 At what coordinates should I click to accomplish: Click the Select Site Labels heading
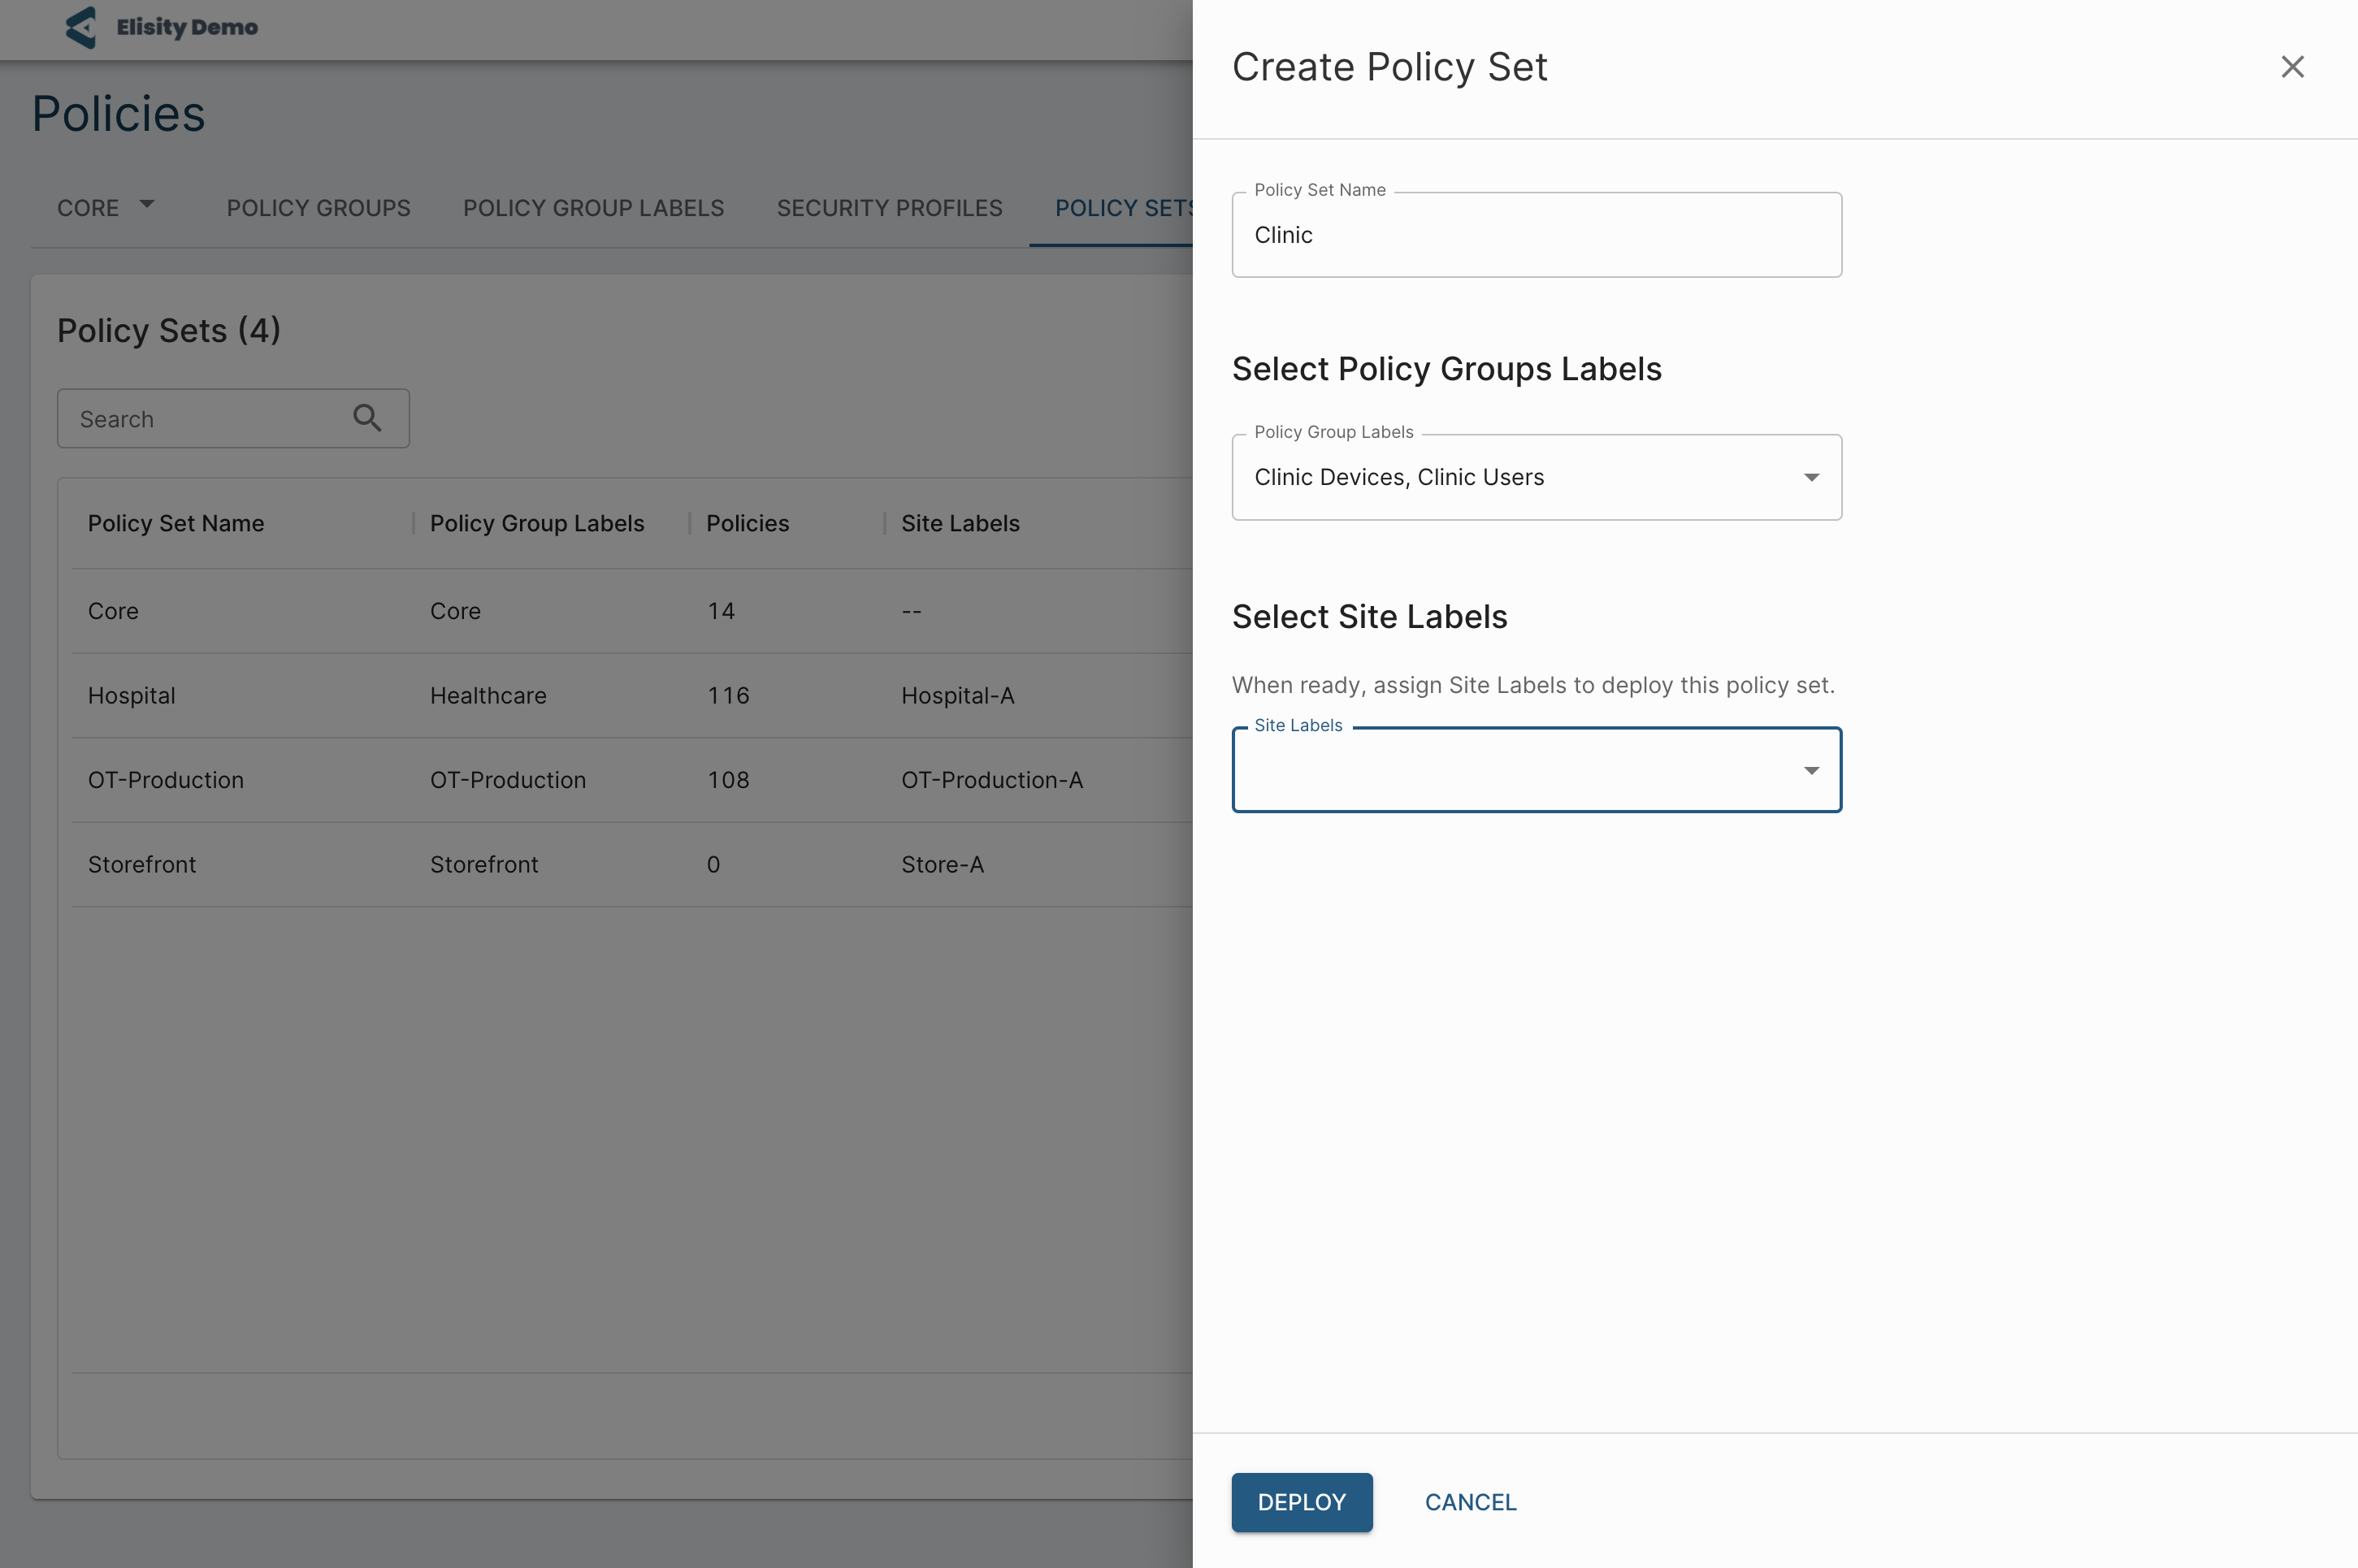tap(1369, 616)
